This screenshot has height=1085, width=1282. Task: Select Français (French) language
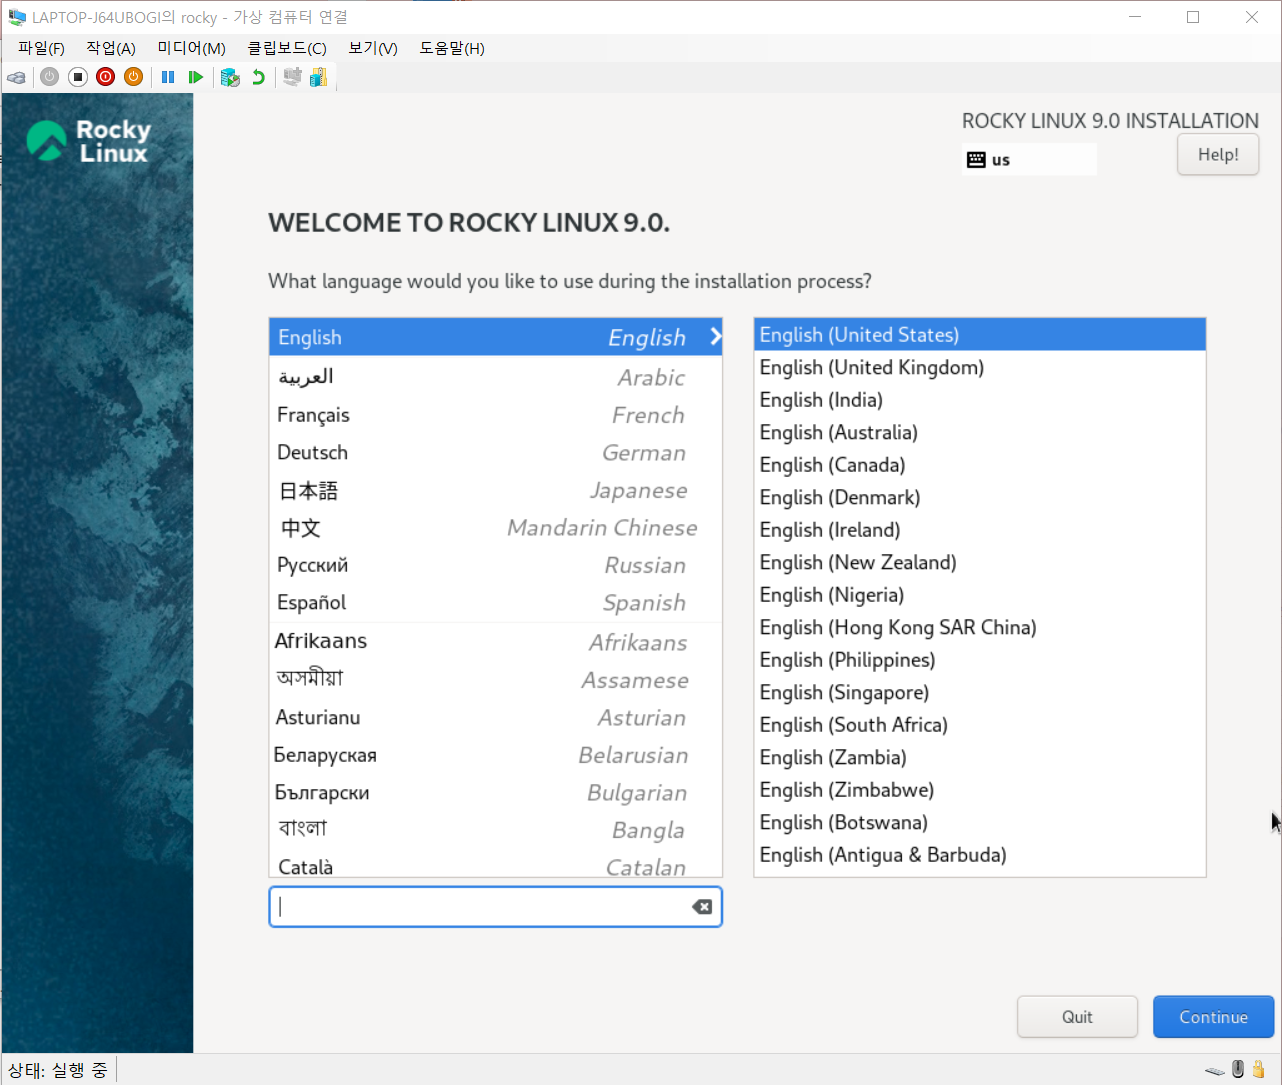495,415
